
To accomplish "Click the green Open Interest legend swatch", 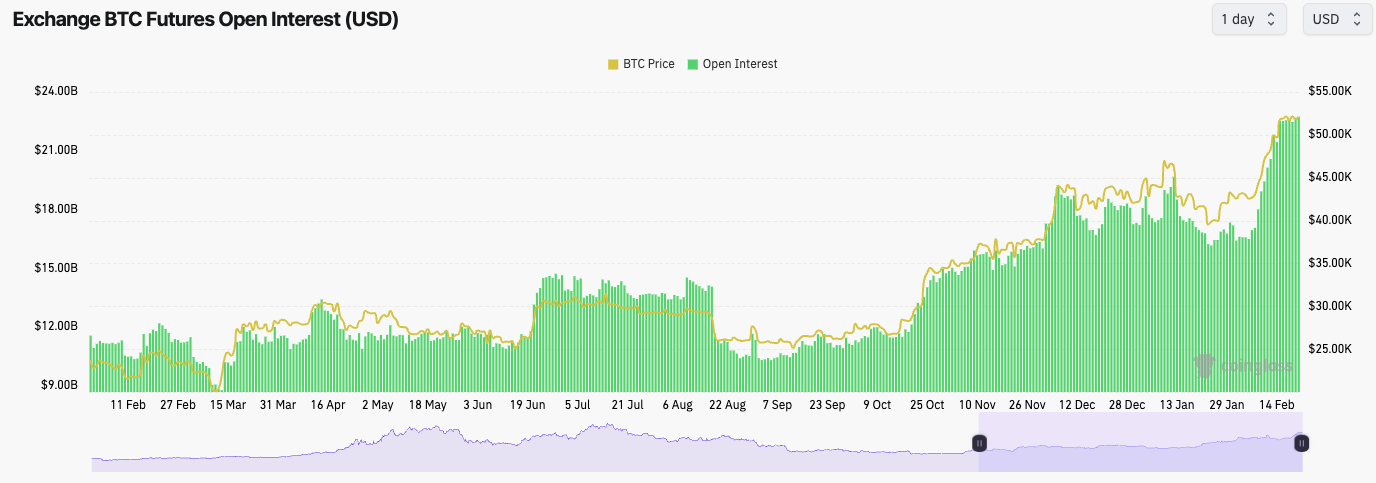I will point(693,64).
